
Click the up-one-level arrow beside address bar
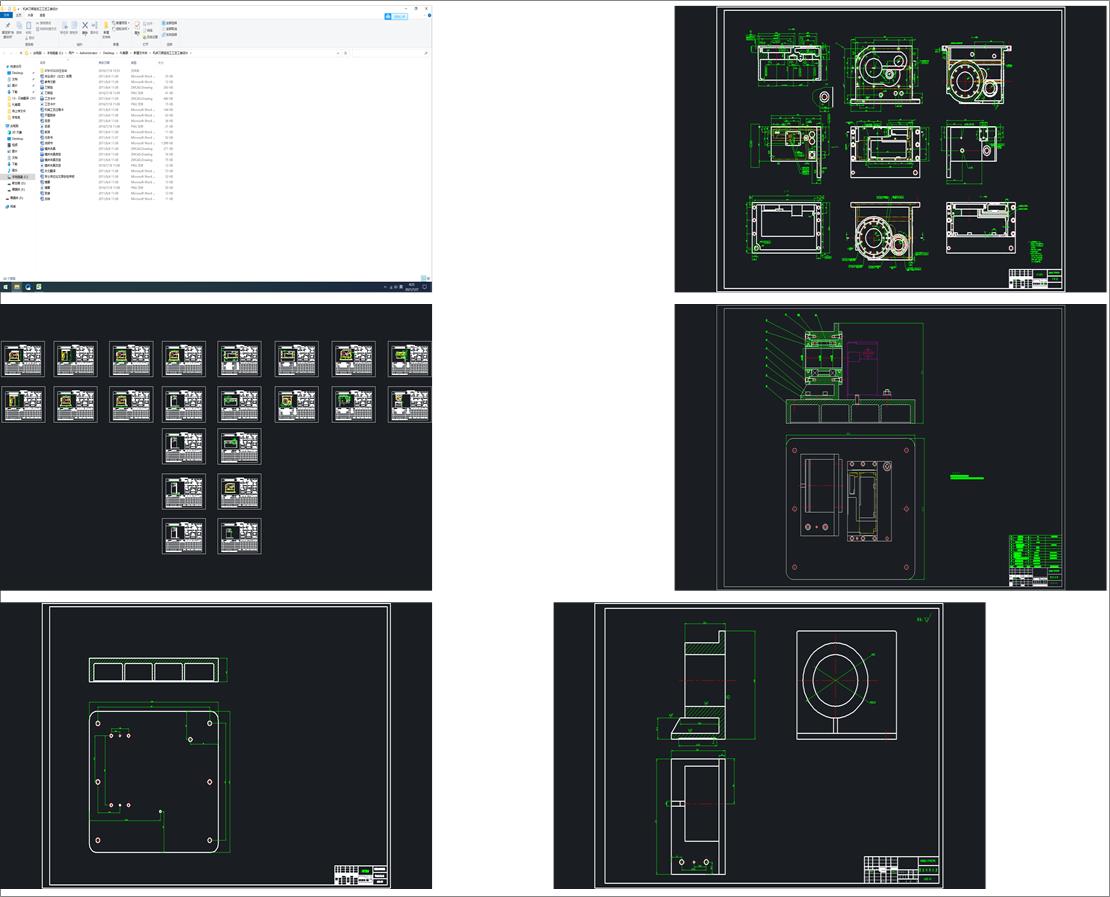point(21,53)
